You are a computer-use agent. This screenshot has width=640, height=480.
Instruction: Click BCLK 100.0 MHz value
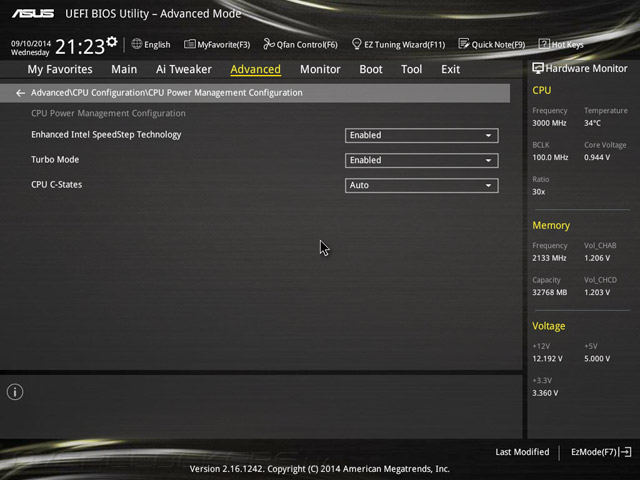click(x=550, y=157)
